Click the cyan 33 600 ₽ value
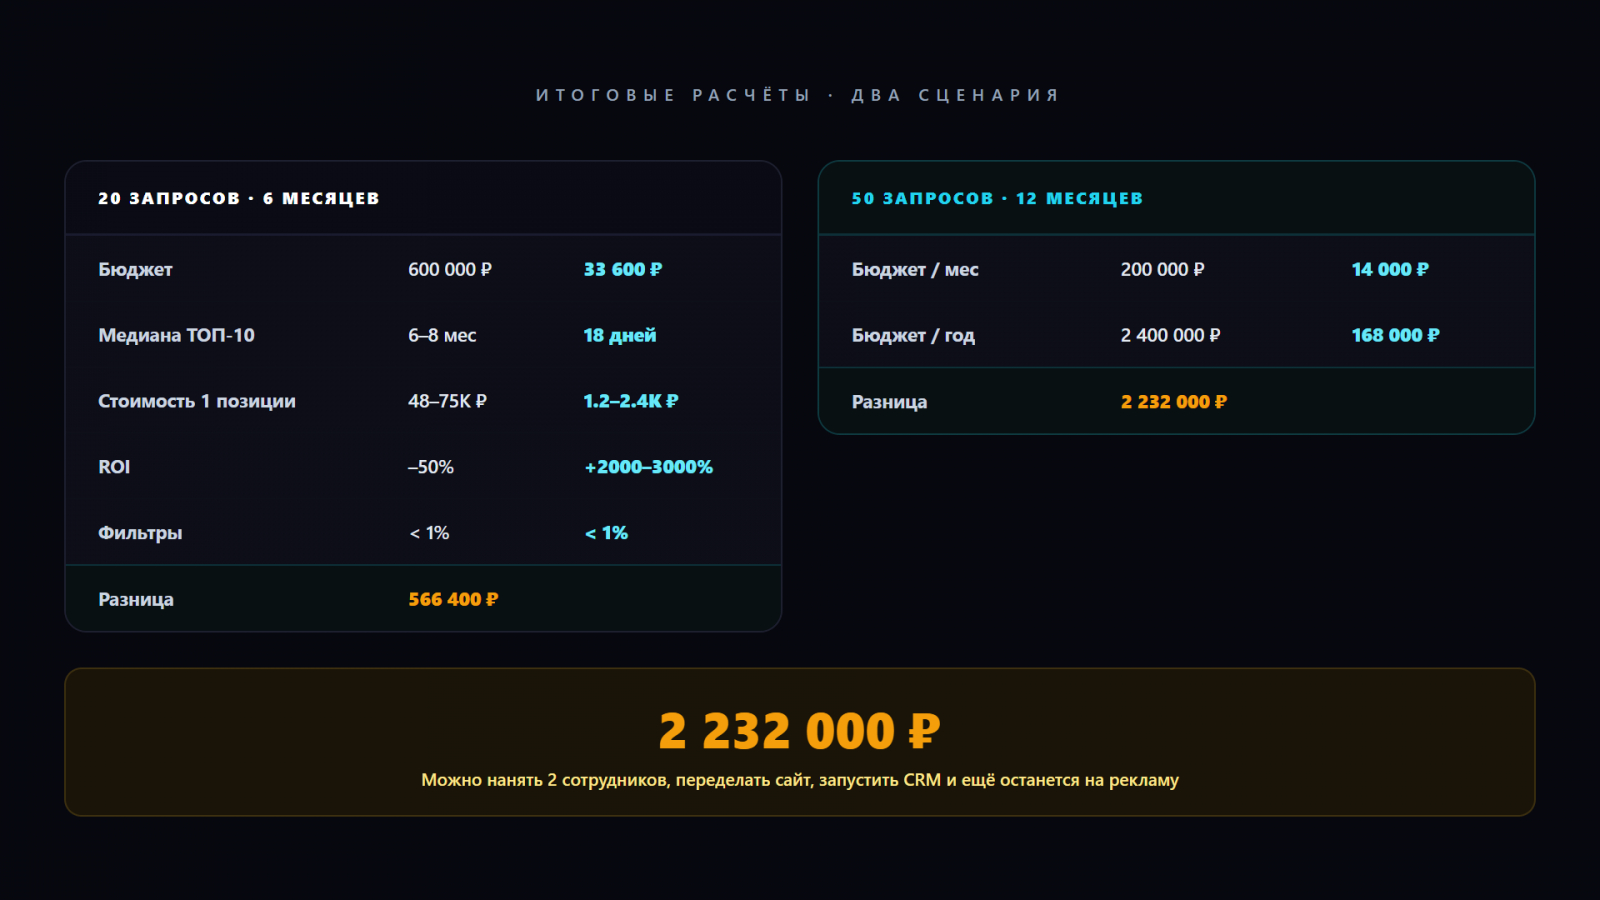This screenshot has width=1600, height=900. click(x=622, y=269)
